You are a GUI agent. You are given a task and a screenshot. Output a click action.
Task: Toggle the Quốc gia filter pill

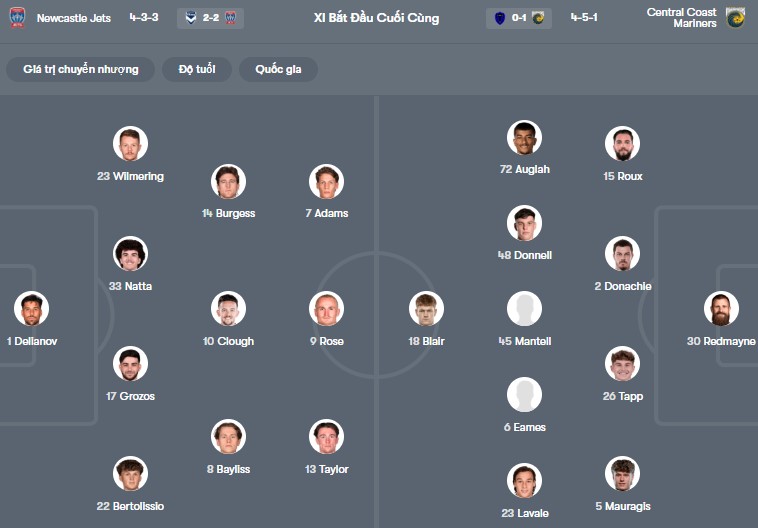click(x=279, y=69)
